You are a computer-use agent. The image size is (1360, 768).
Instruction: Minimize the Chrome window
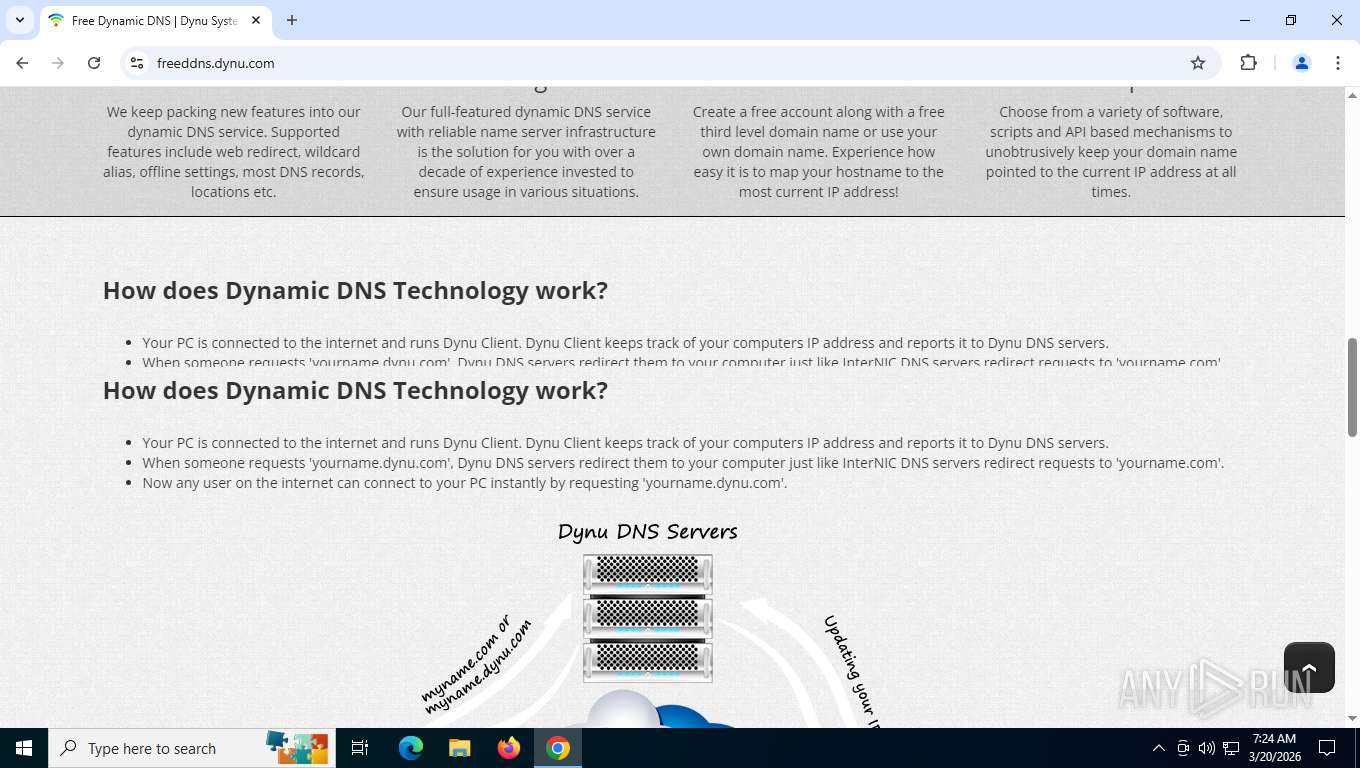(1245, 20)
